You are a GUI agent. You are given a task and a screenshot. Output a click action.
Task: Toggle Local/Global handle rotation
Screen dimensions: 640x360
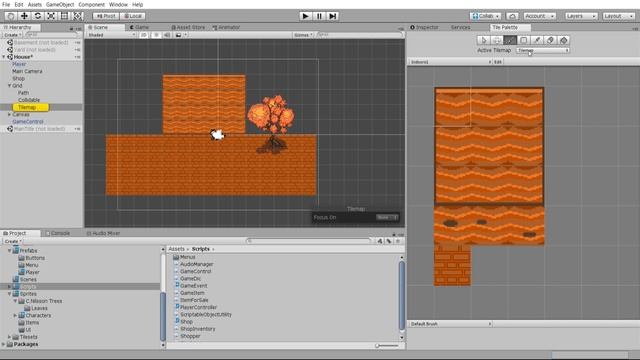(x=133, y=16)
